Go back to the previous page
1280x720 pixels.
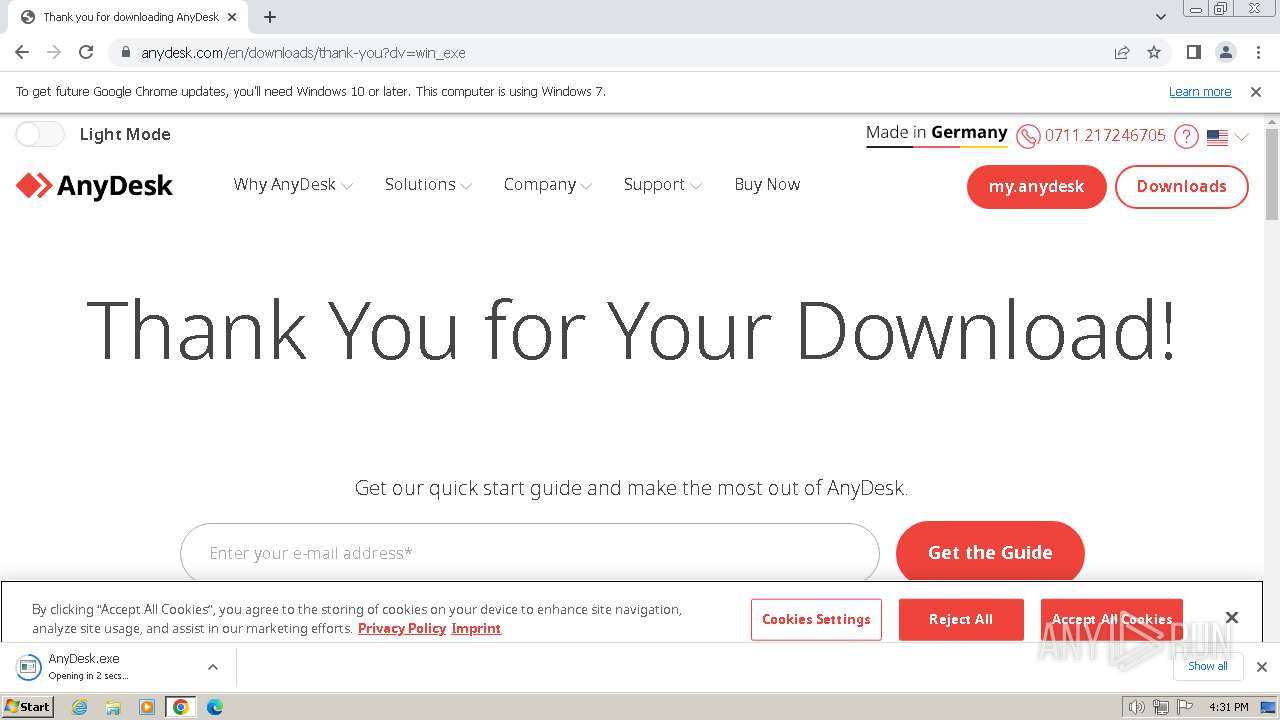[22, 53]
